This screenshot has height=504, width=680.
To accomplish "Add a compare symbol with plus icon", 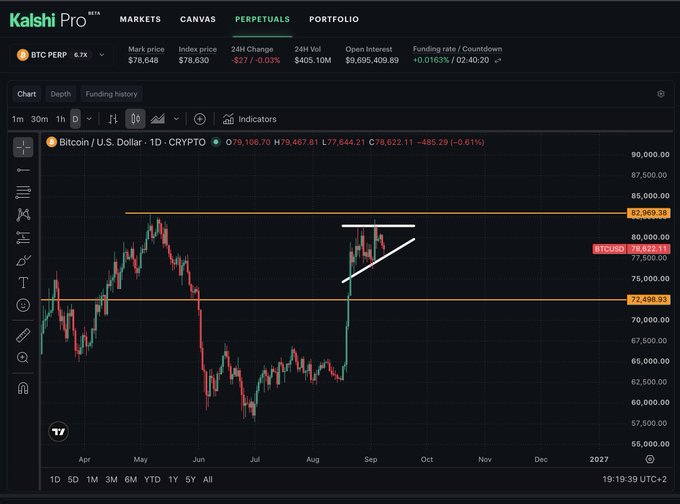I will (199, 119).
